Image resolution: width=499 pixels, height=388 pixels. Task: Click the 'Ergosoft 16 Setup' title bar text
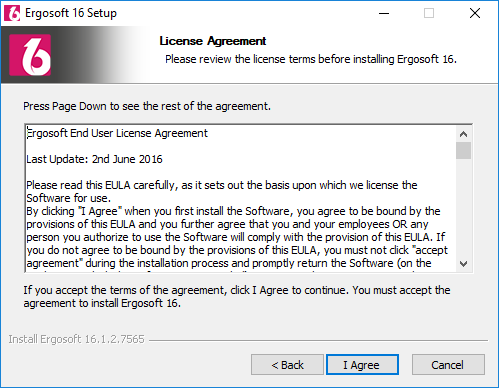pos(71,13)
